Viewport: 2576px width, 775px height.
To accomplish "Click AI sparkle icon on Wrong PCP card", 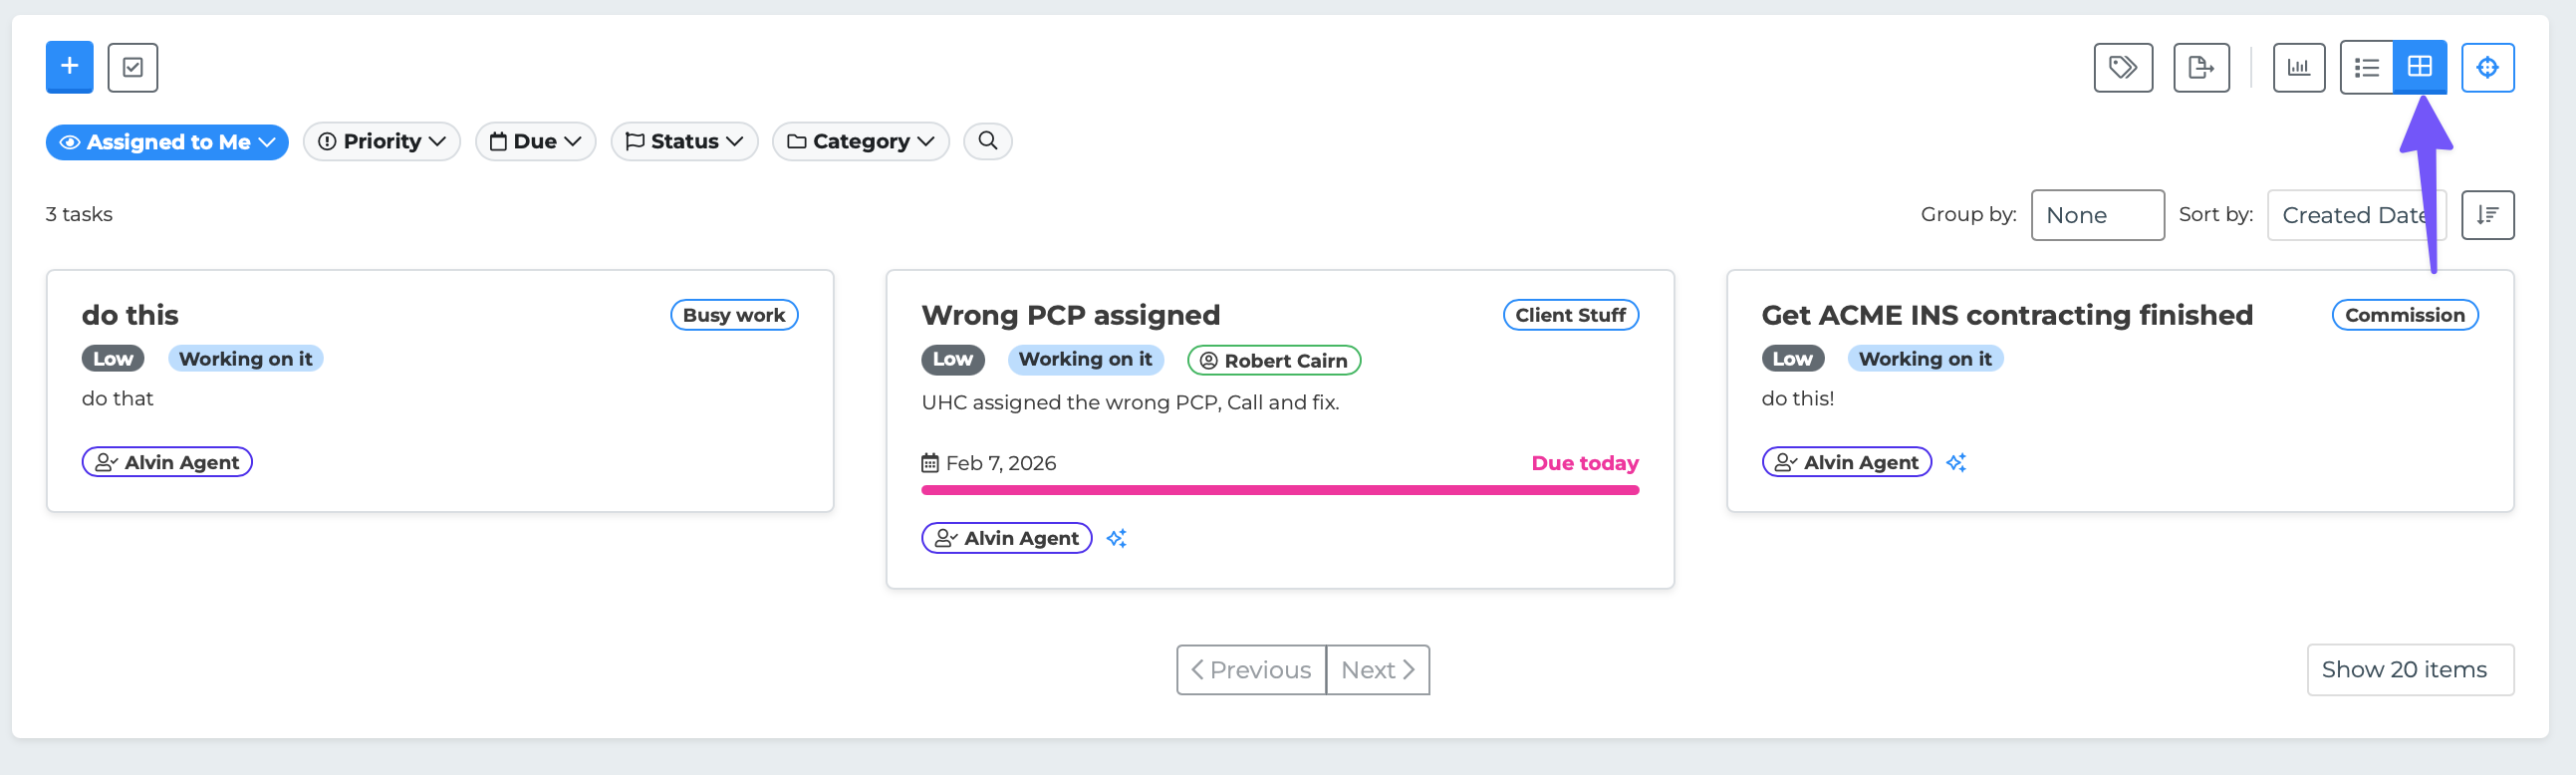I will pos(1116,538).
